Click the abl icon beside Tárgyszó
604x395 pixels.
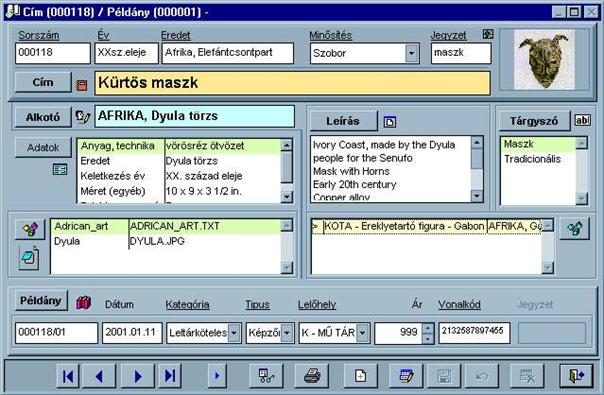[582, 120]
